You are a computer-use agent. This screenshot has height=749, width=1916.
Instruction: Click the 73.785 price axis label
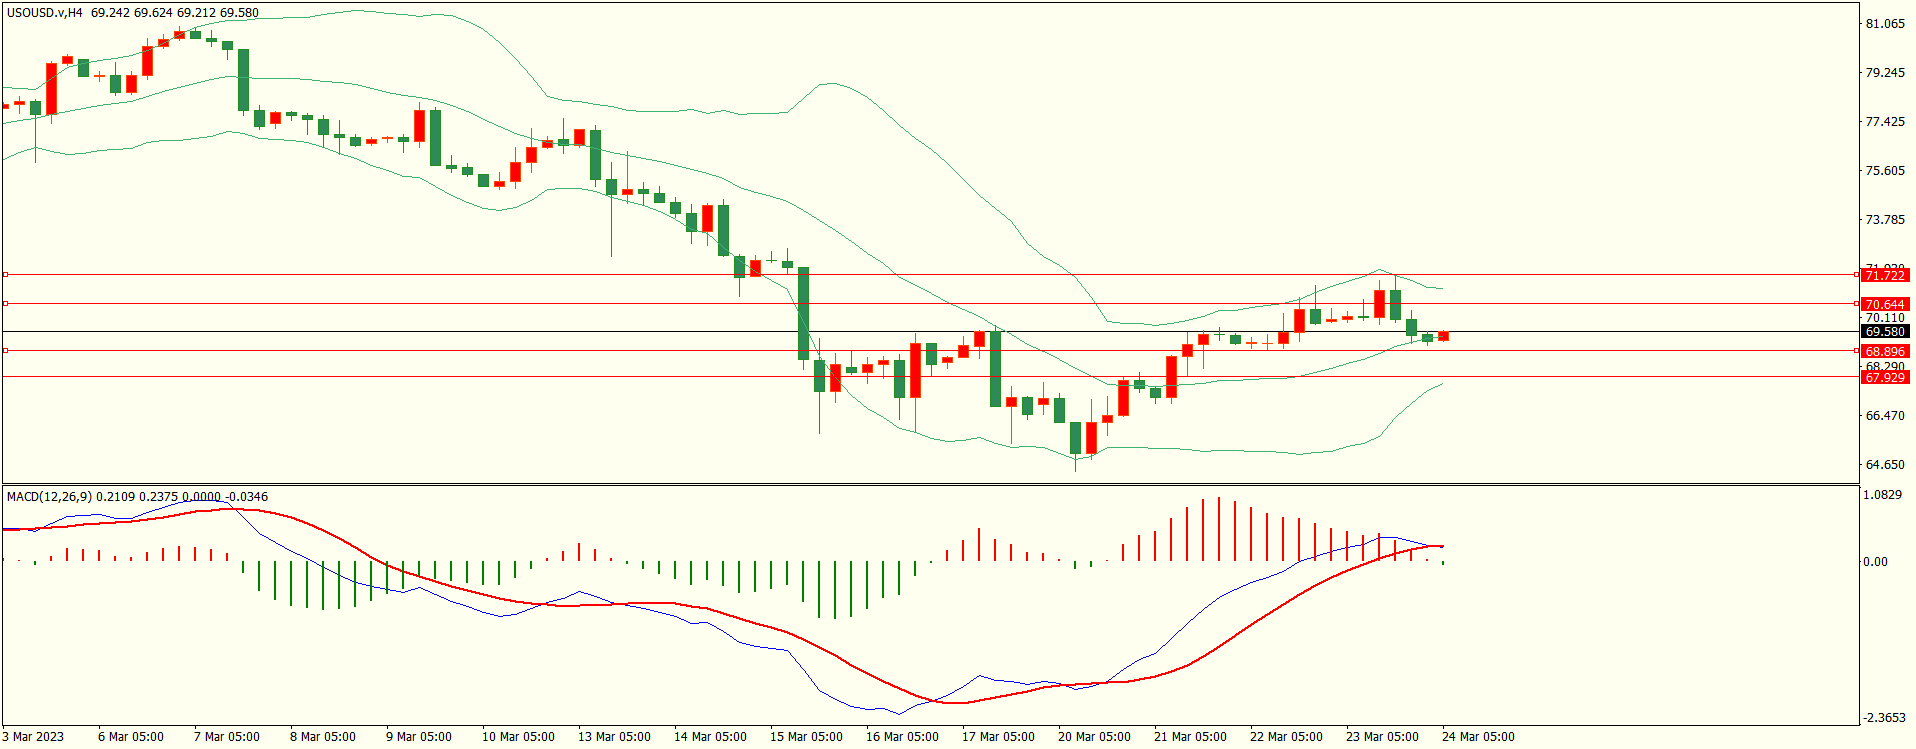pyautogui.click(x=1885, y=220)
